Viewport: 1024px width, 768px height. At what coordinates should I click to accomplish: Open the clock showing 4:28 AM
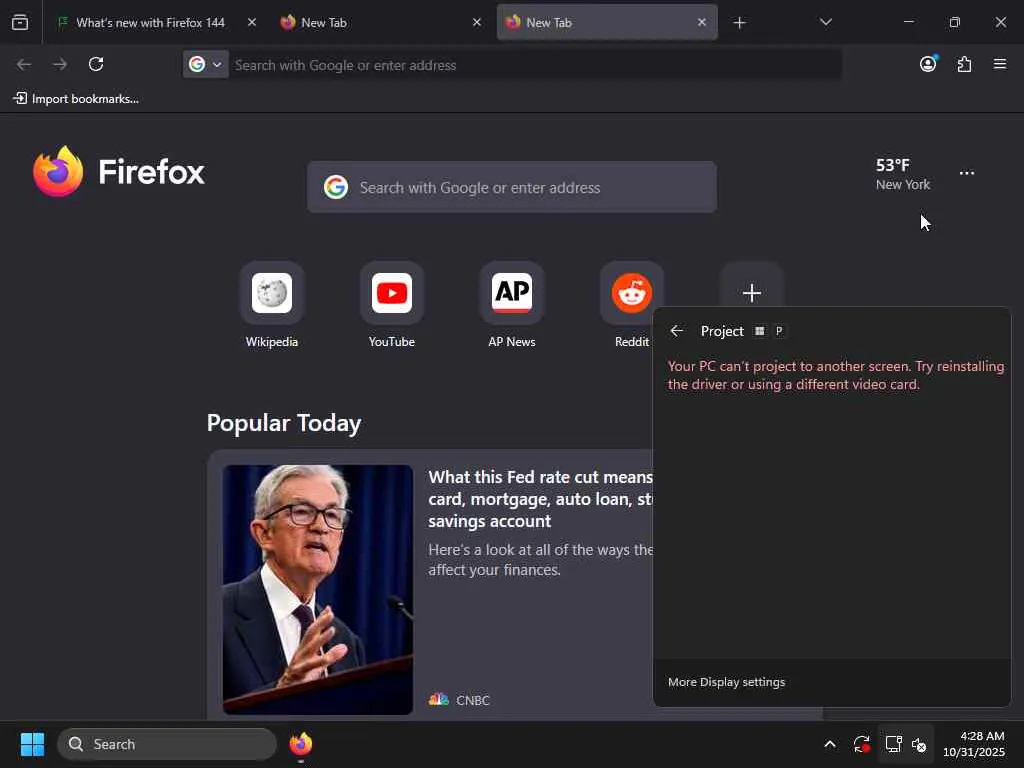click(x=974, y=744)
